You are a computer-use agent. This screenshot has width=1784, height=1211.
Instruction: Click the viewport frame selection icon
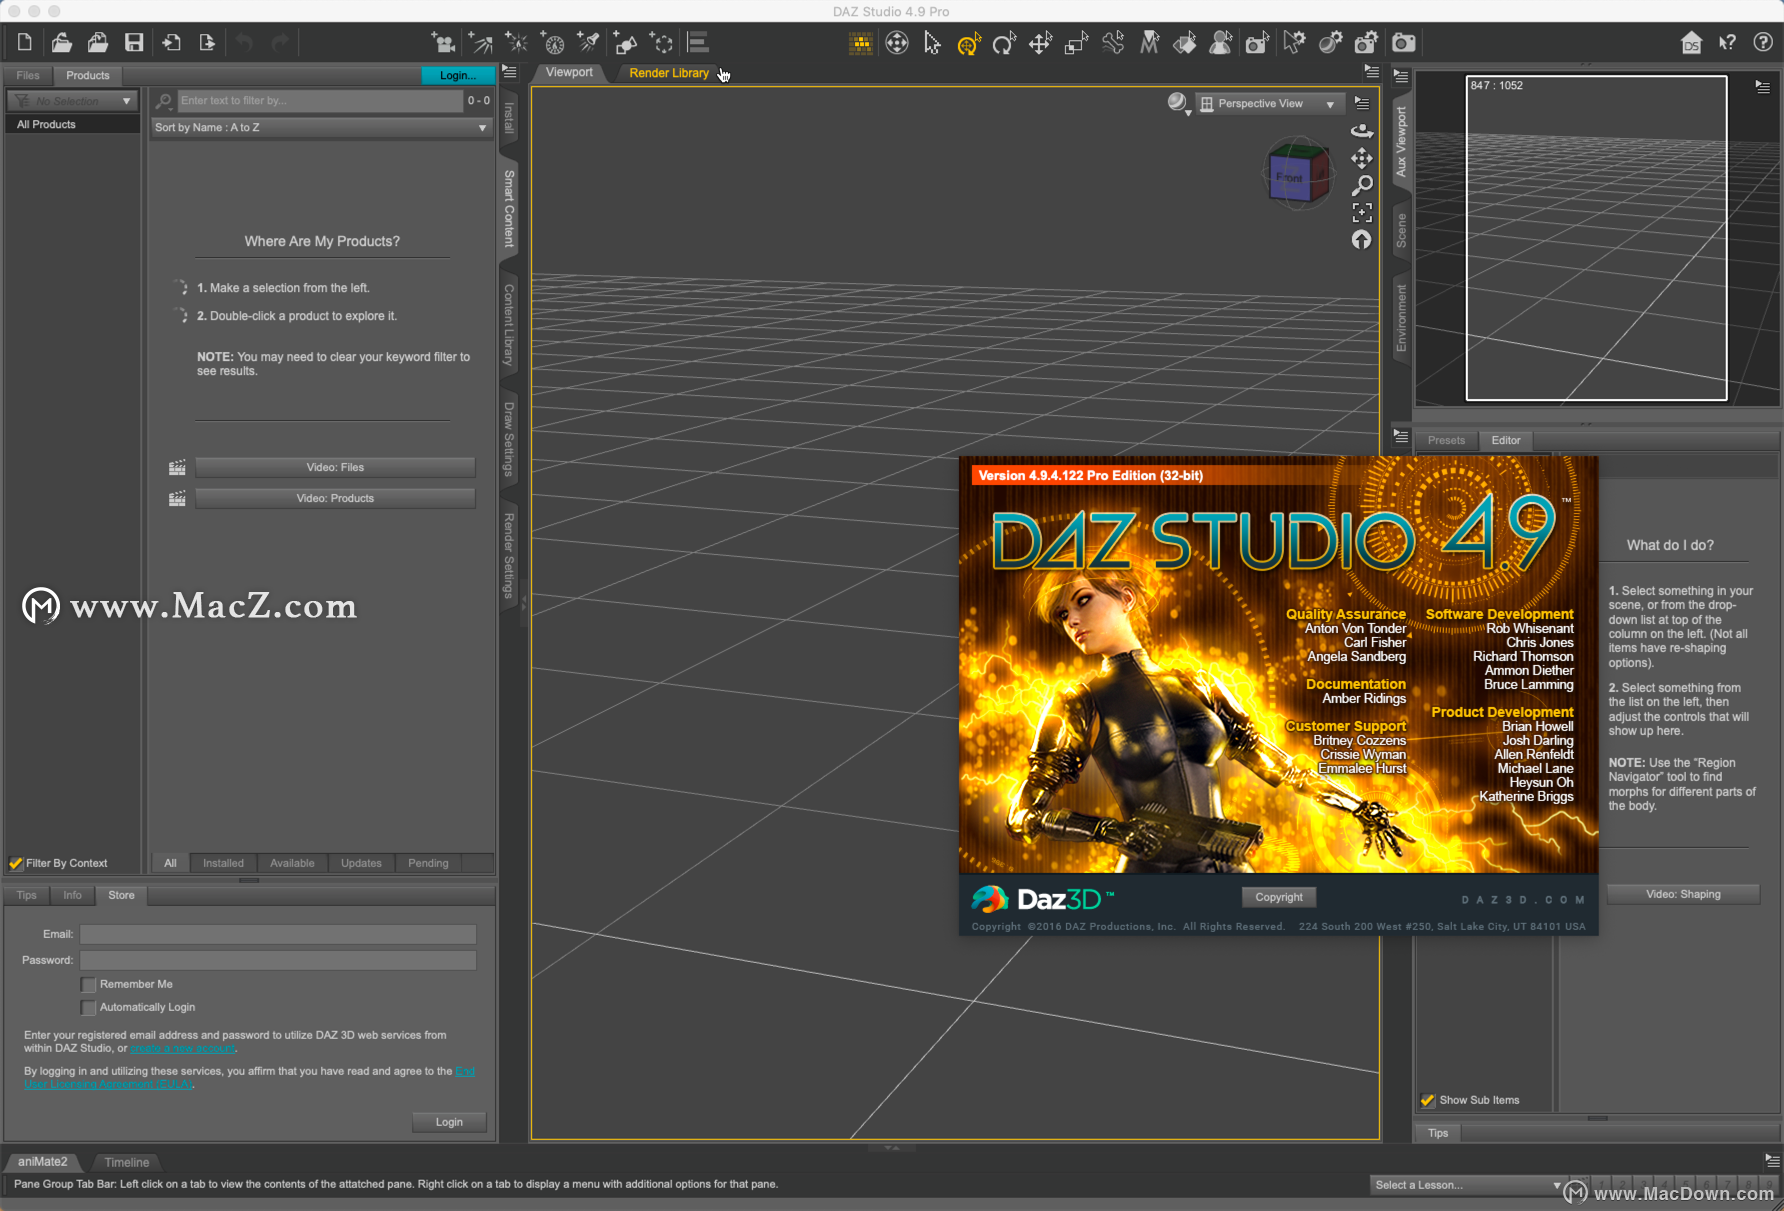coord(1362,212)
